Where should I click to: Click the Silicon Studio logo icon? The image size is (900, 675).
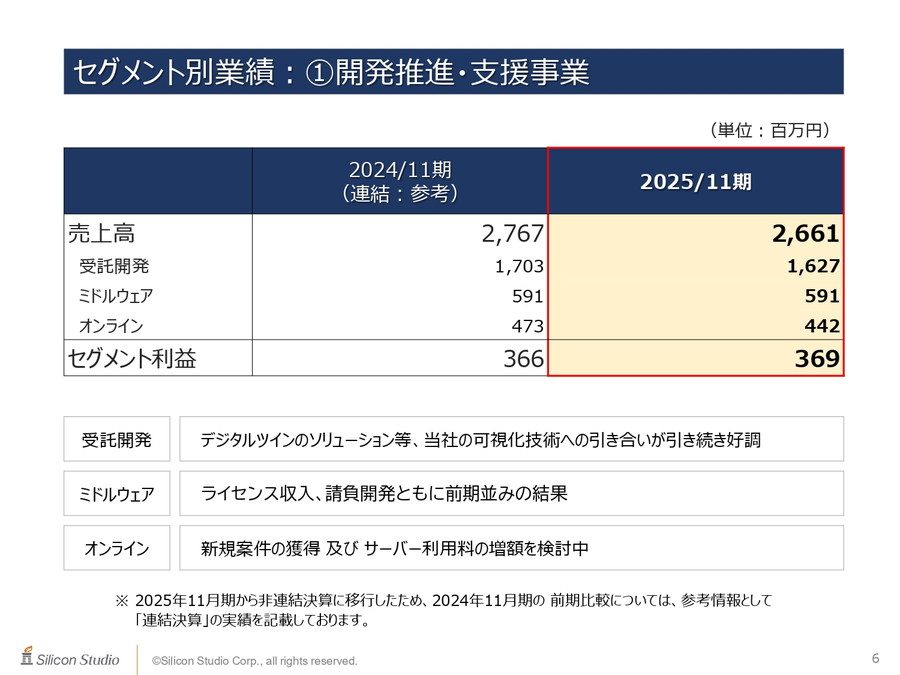(27, 657)
